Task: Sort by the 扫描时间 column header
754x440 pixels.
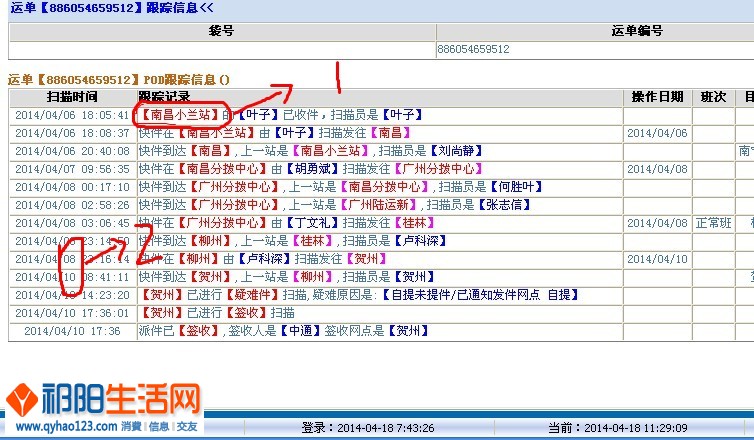Action: (x=72, y=97)
